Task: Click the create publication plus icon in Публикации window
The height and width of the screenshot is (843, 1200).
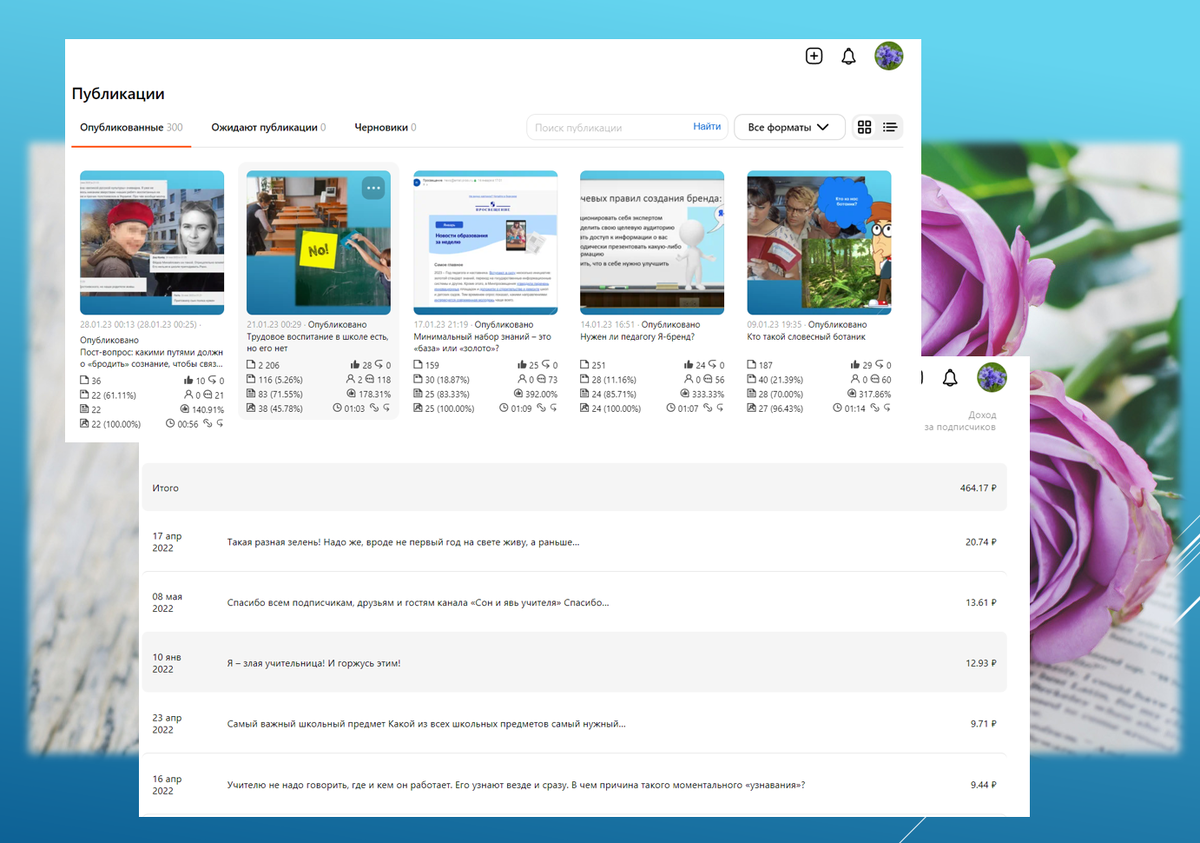Action: [x=814, y=56]
